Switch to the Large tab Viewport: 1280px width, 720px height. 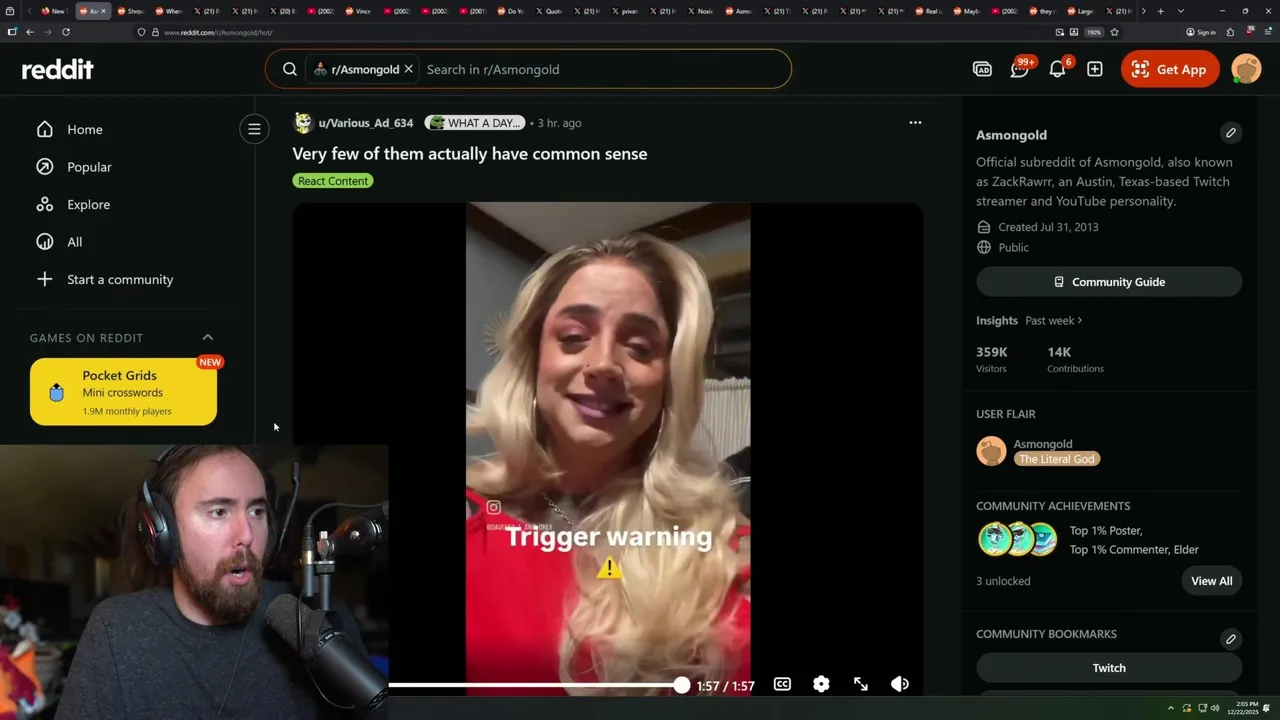point(1080,11)
